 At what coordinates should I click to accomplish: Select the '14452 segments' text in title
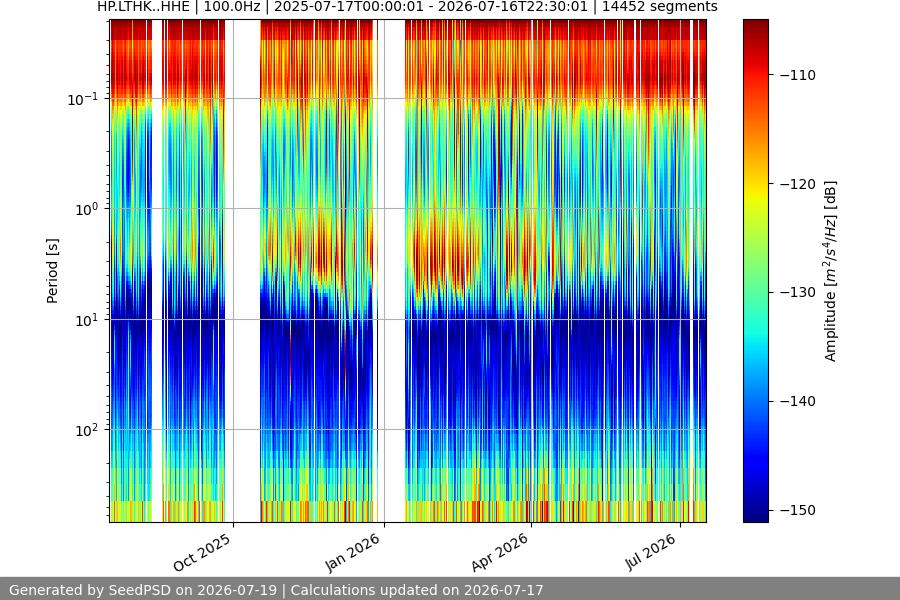pos(660,7)
